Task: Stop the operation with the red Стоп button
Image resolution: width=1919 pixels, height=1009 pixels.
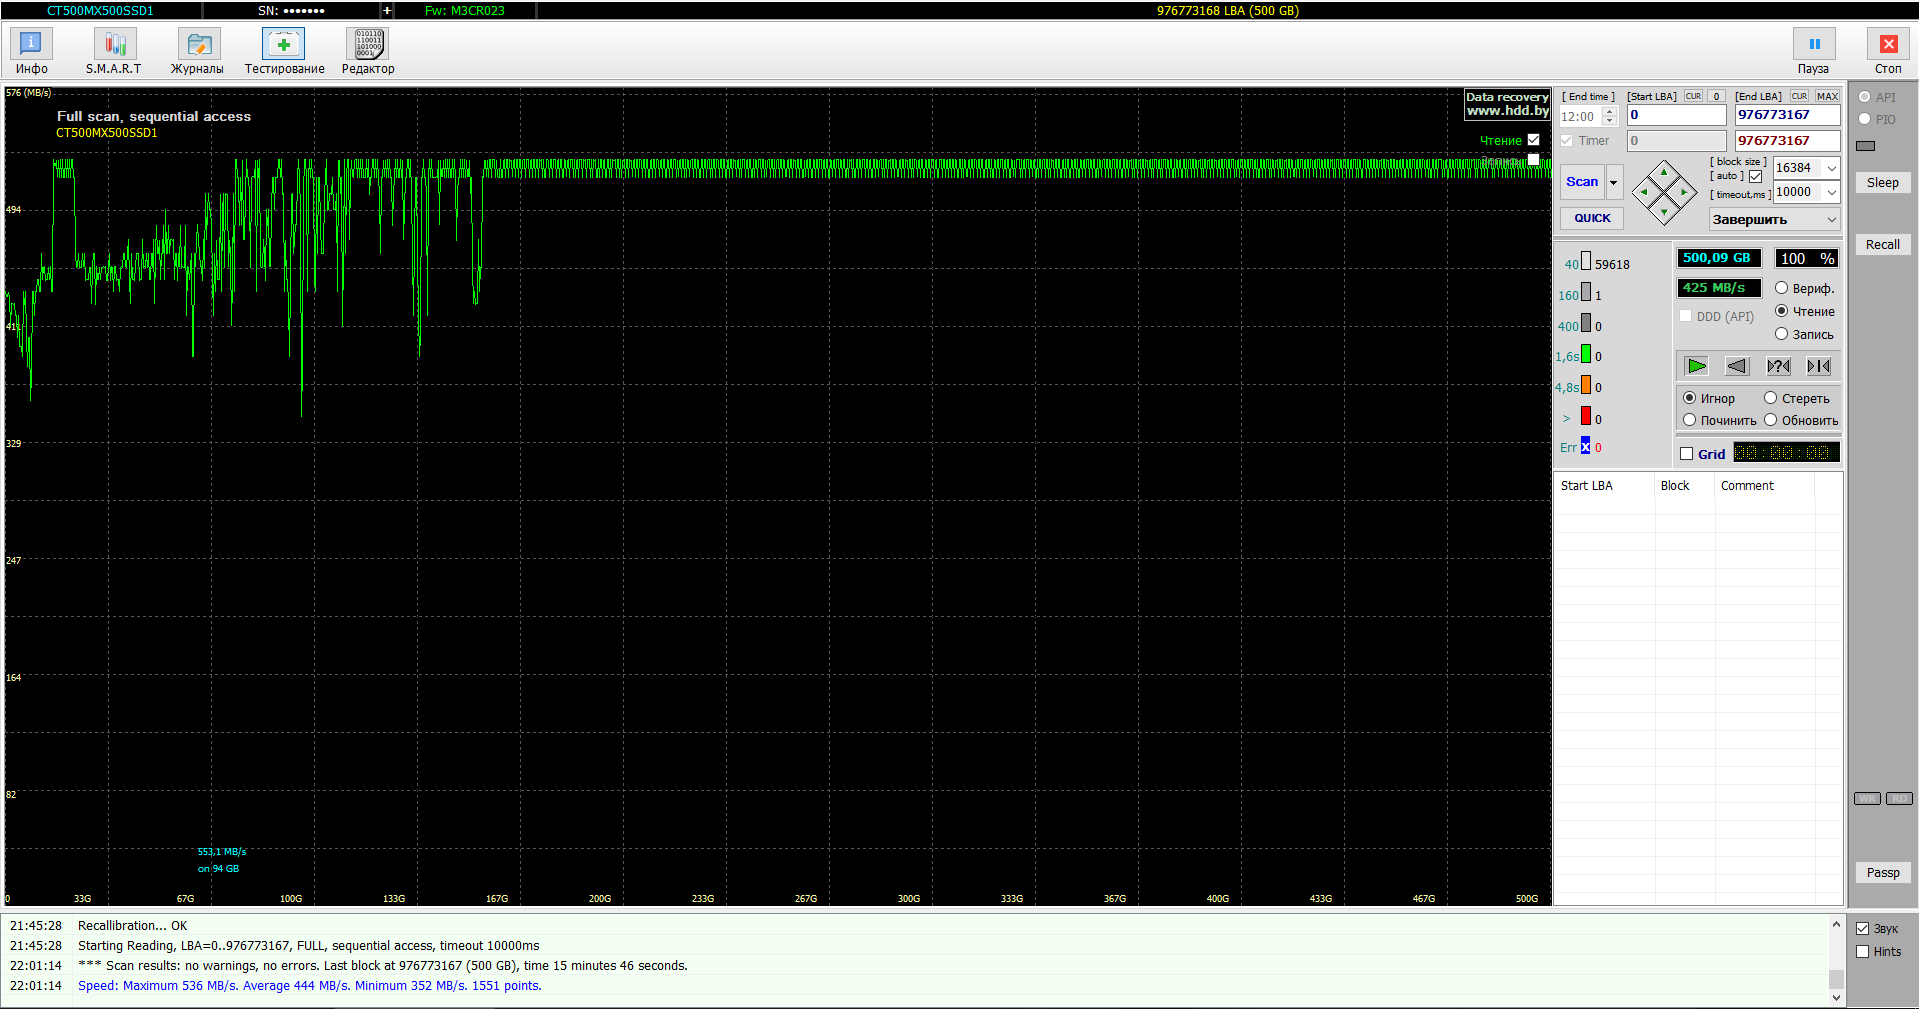Action: point(1888,51)
